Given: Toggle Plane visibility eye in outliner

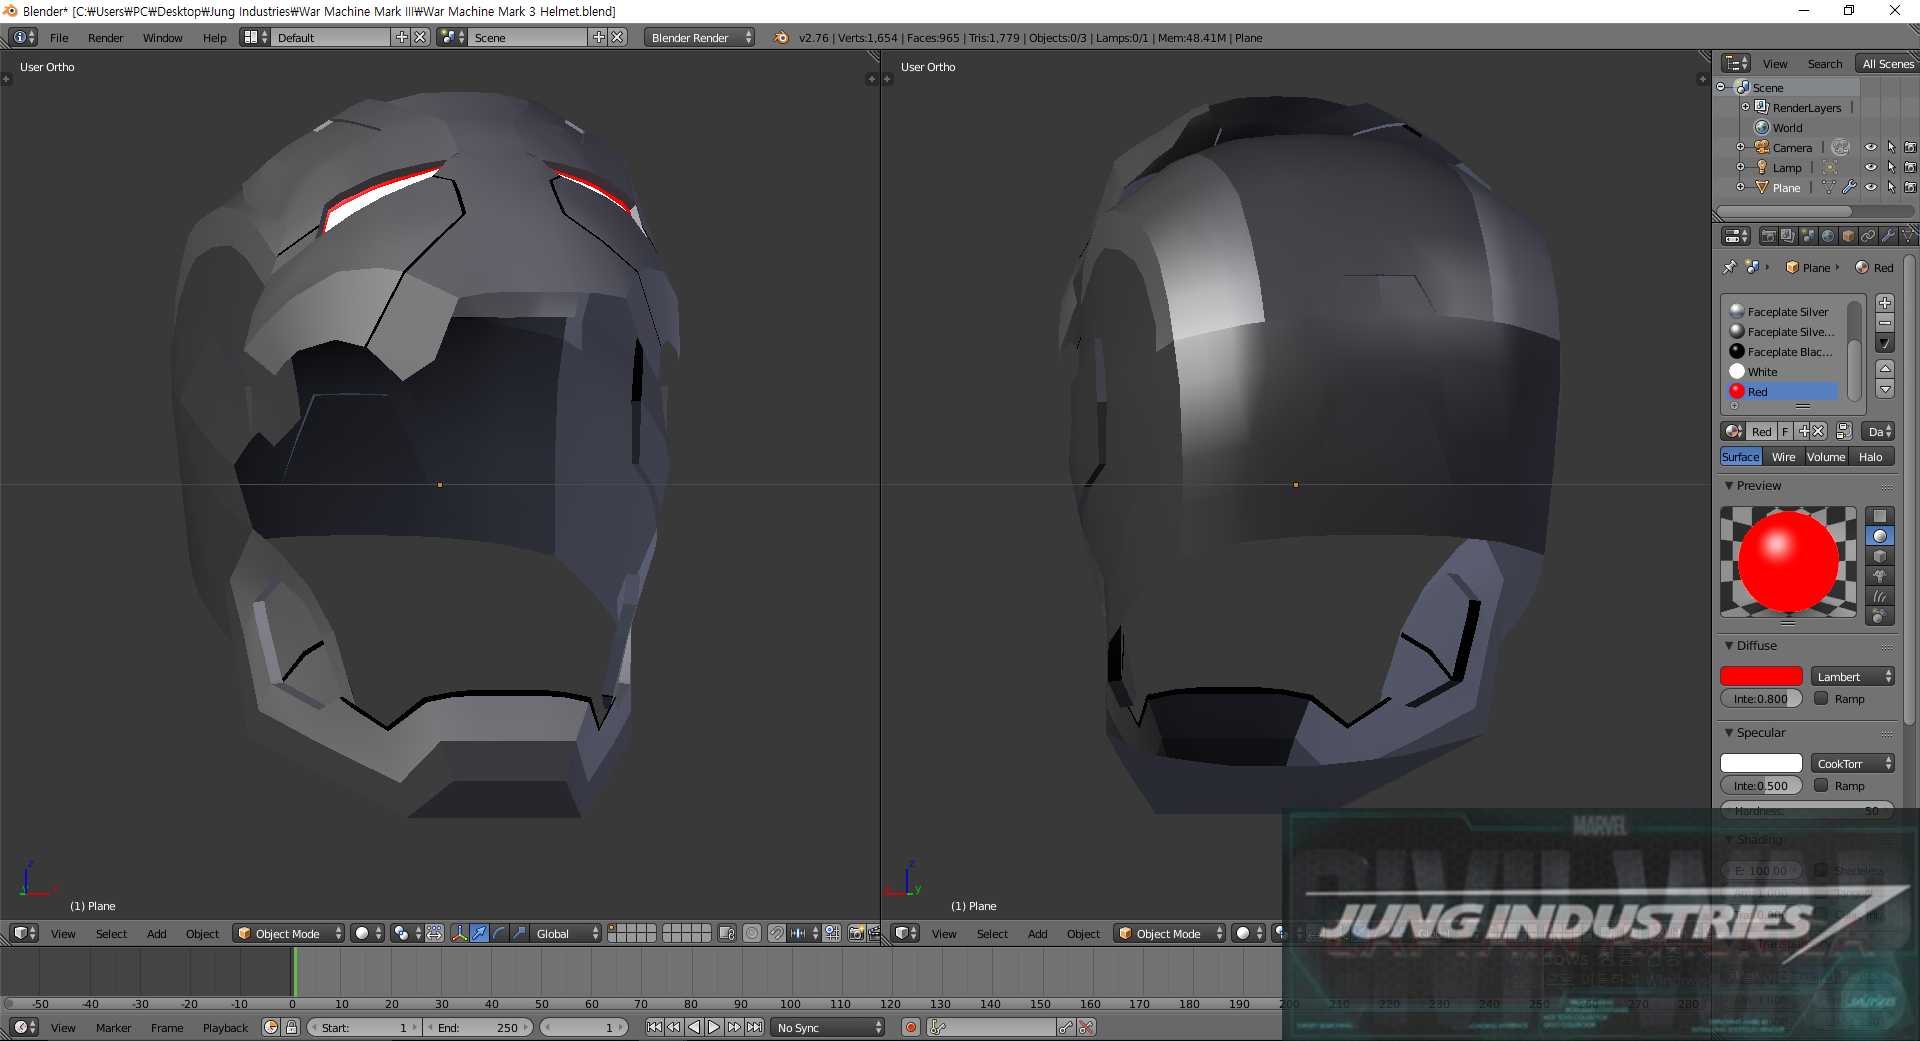Looking at the screenshot, I should (1871, 187).
